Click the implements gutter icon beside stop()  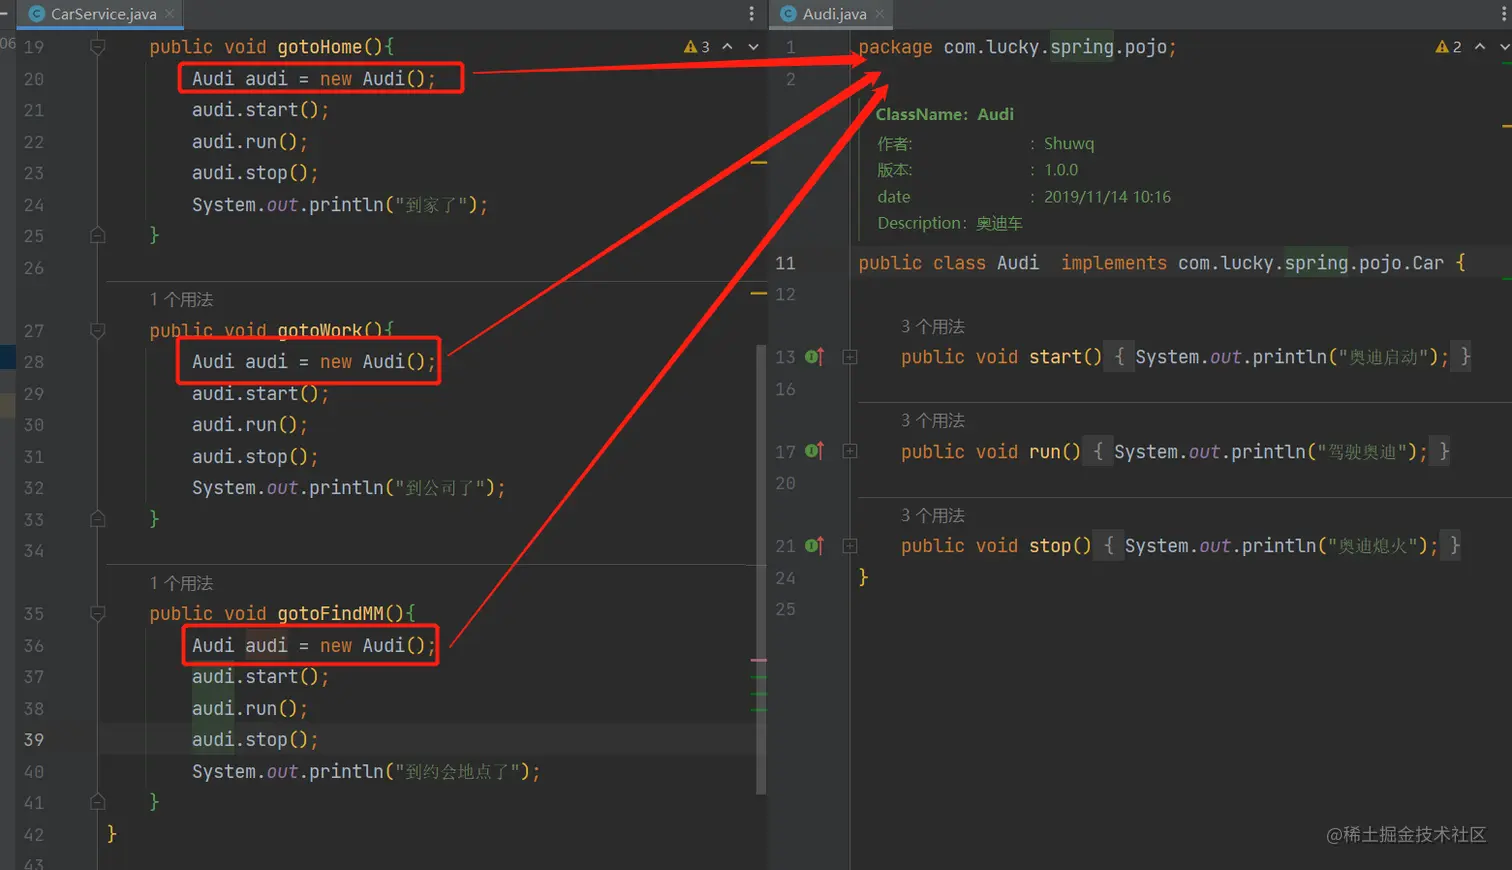click(x=815, y=546)
